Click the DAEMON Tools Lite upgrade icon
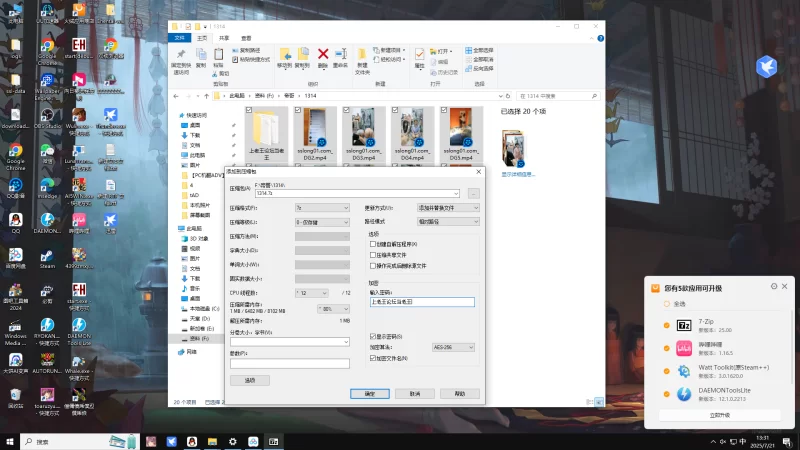Screen dimensions: 800x450 pyautogui.click(x=685, y=392)
